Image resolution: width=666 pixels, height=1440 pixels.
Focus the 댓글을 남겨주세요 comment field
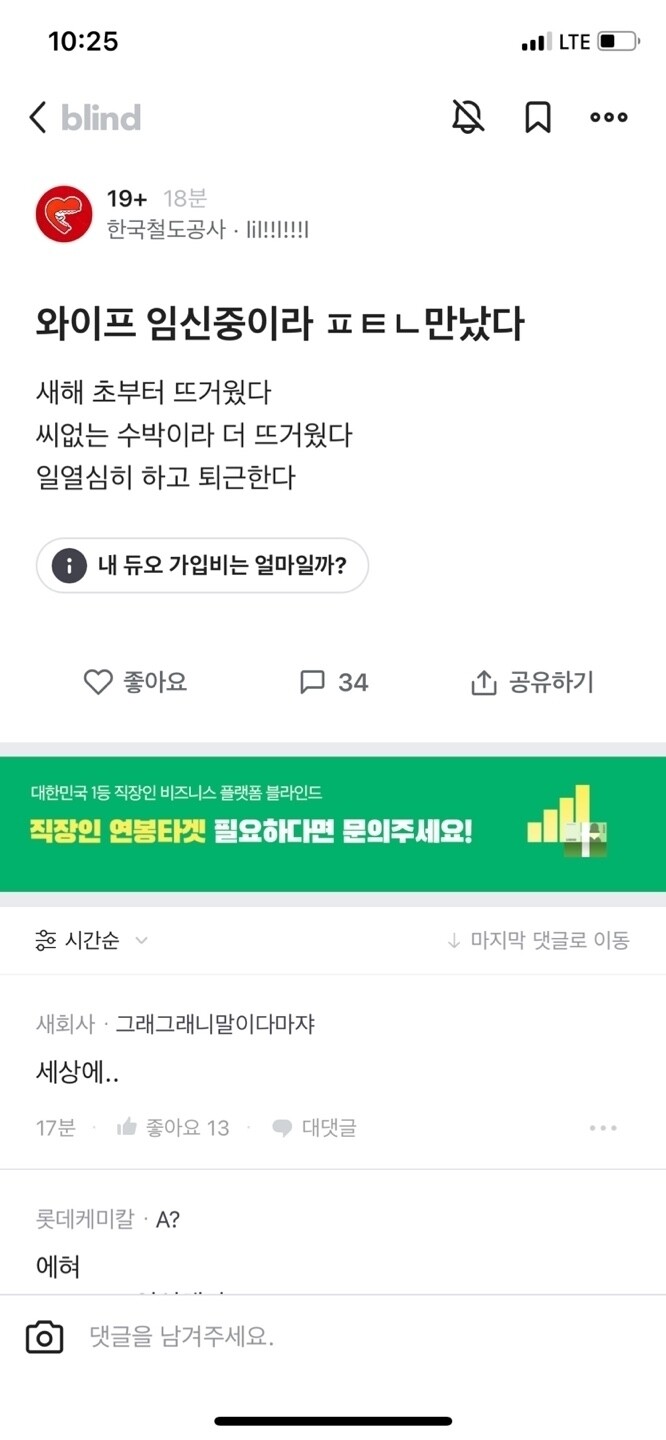point(360,1337)
